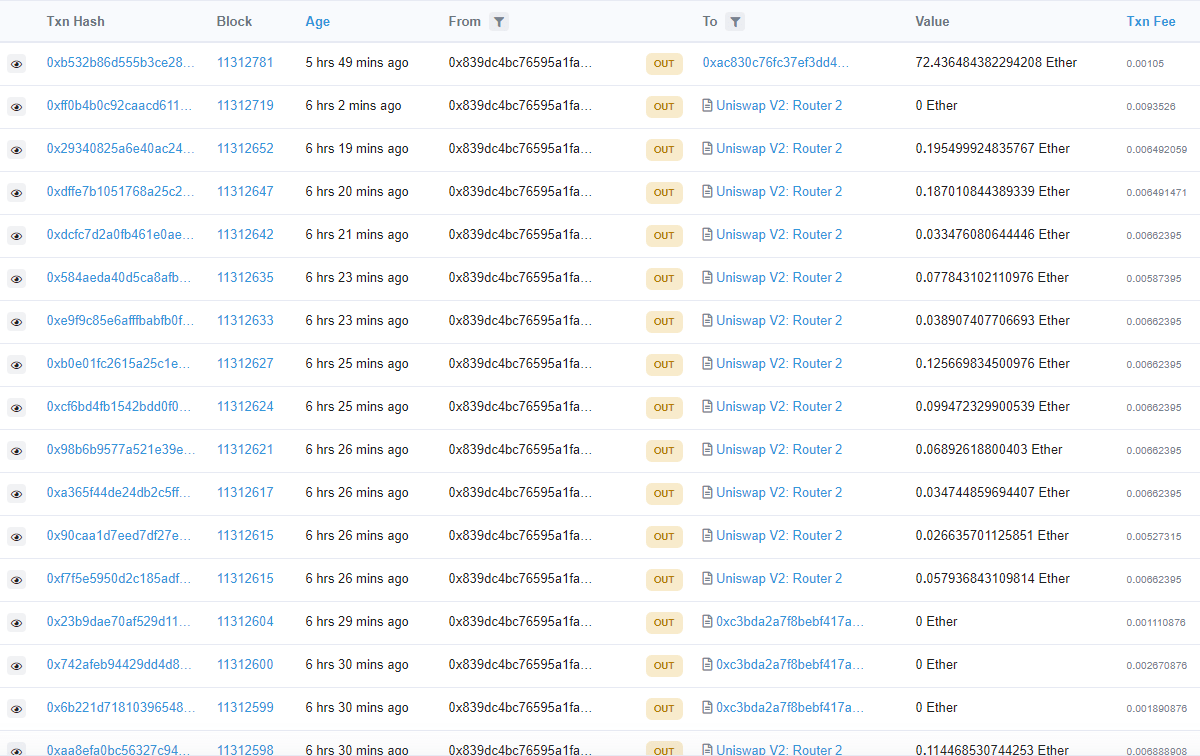Open Uniswap V2: Router 2 in block 11312624 row
The width and height of the screenshot is (1200, 756).
(x=779, y=406)
